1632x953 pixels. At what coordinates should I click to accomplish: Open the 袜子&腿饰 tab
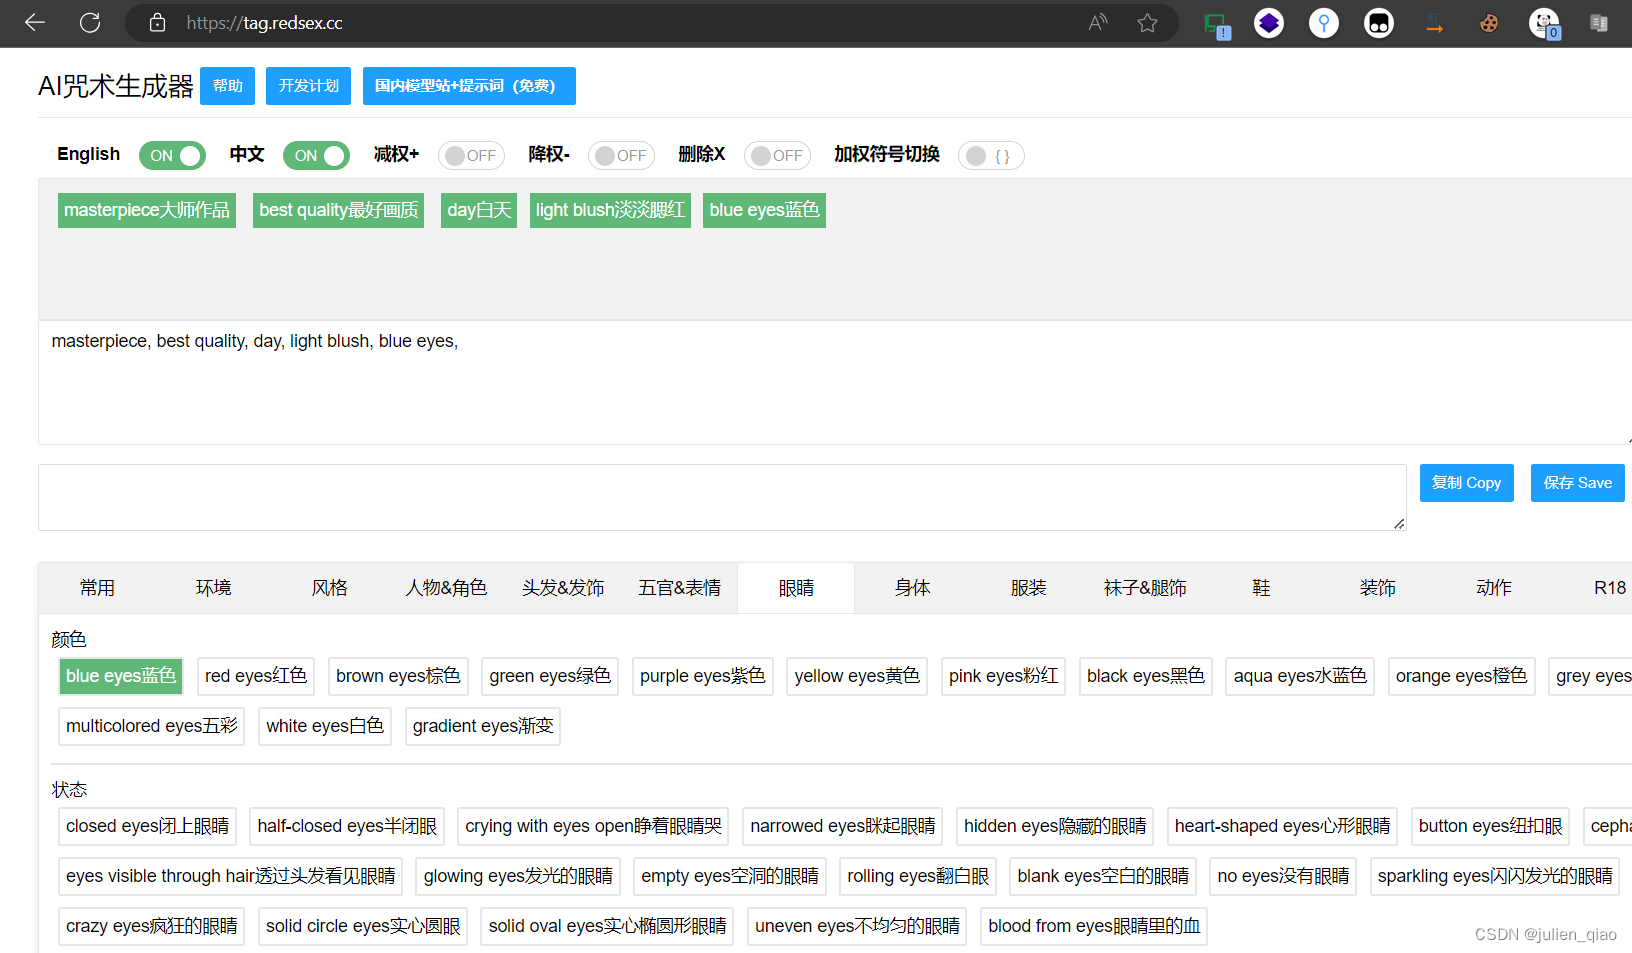click(x=1145, y=588)
